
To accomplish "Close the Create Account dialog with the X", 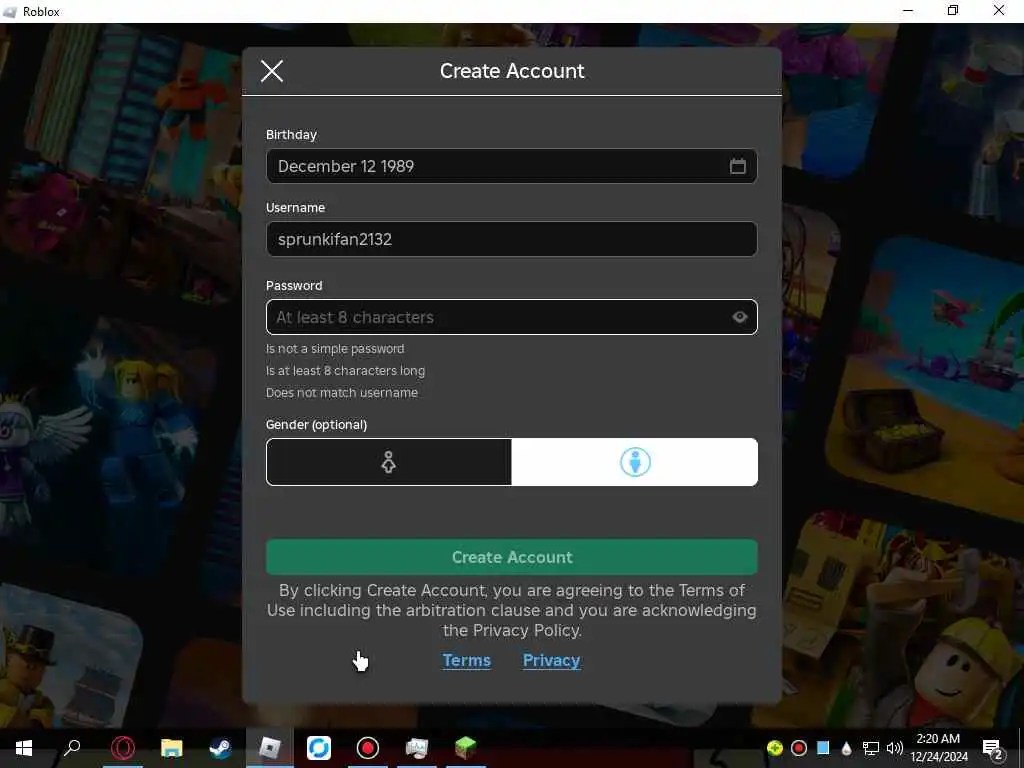I will tap(272, 71).
